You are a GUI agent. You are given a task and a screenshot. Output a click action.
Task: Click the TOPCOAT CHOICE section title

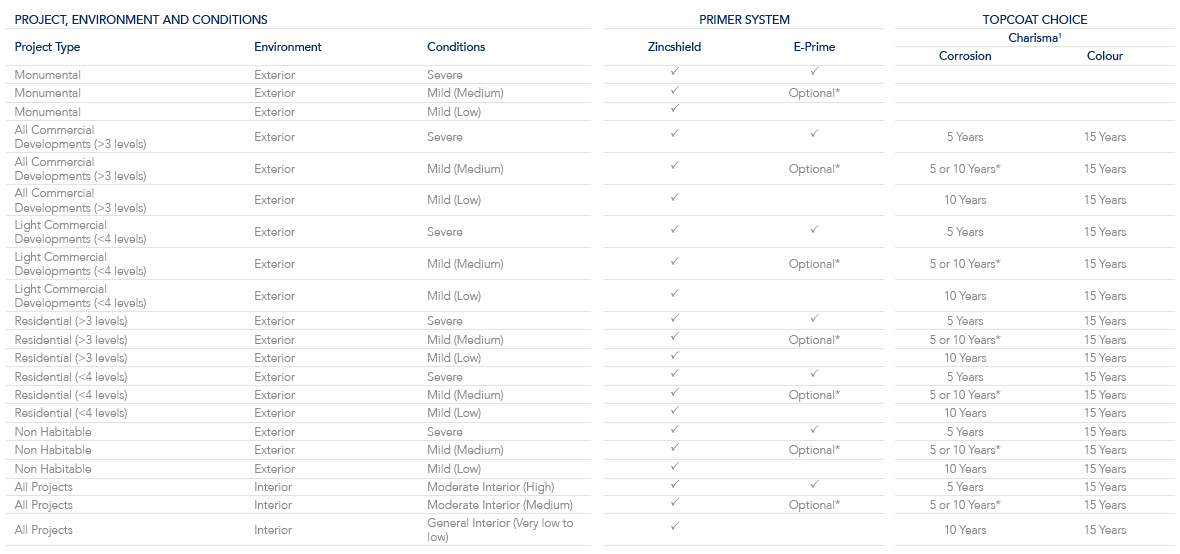[x=1034, y=19]
